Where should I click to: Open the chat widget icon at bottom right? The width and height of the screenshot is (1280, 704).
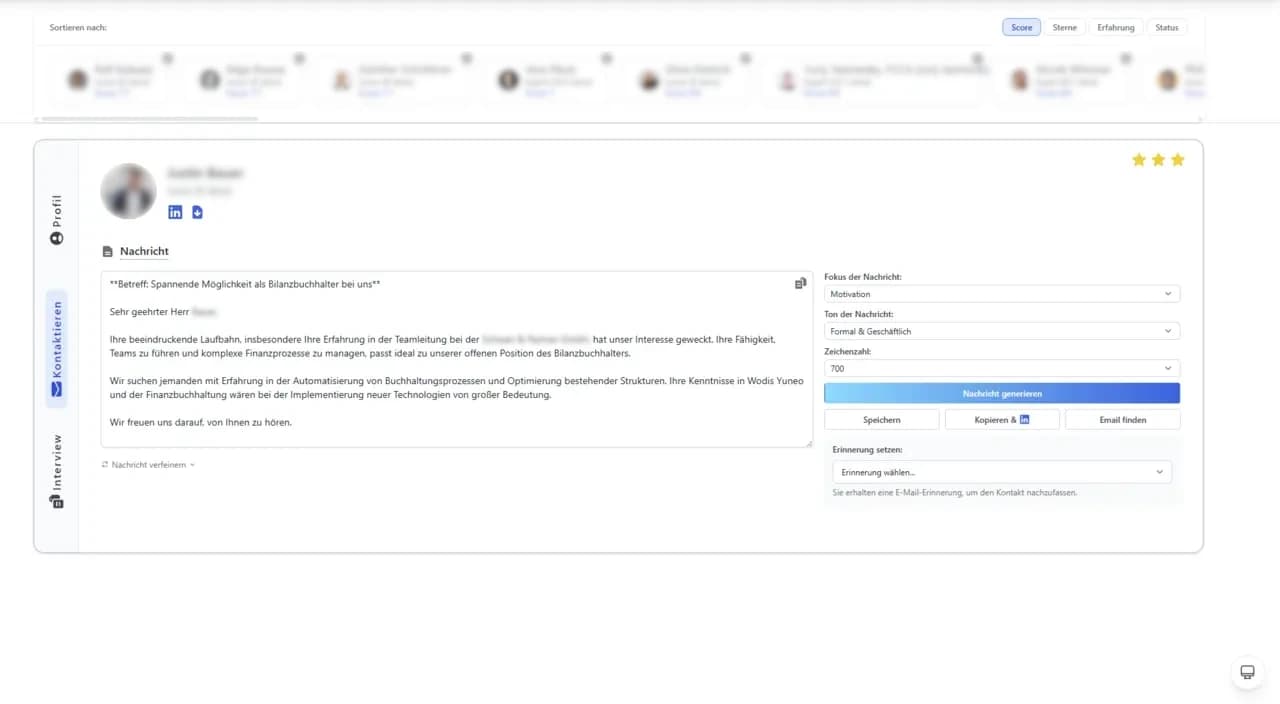1247,672
